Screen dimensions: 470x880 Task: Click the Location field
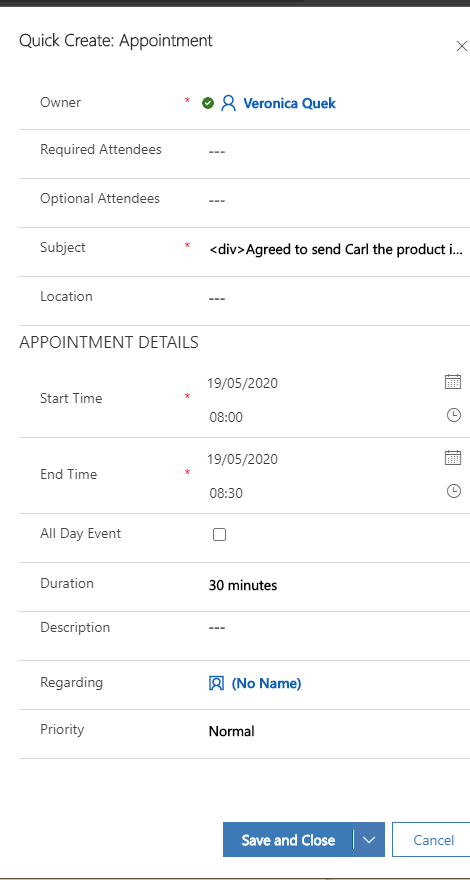[x=336, y=298]
